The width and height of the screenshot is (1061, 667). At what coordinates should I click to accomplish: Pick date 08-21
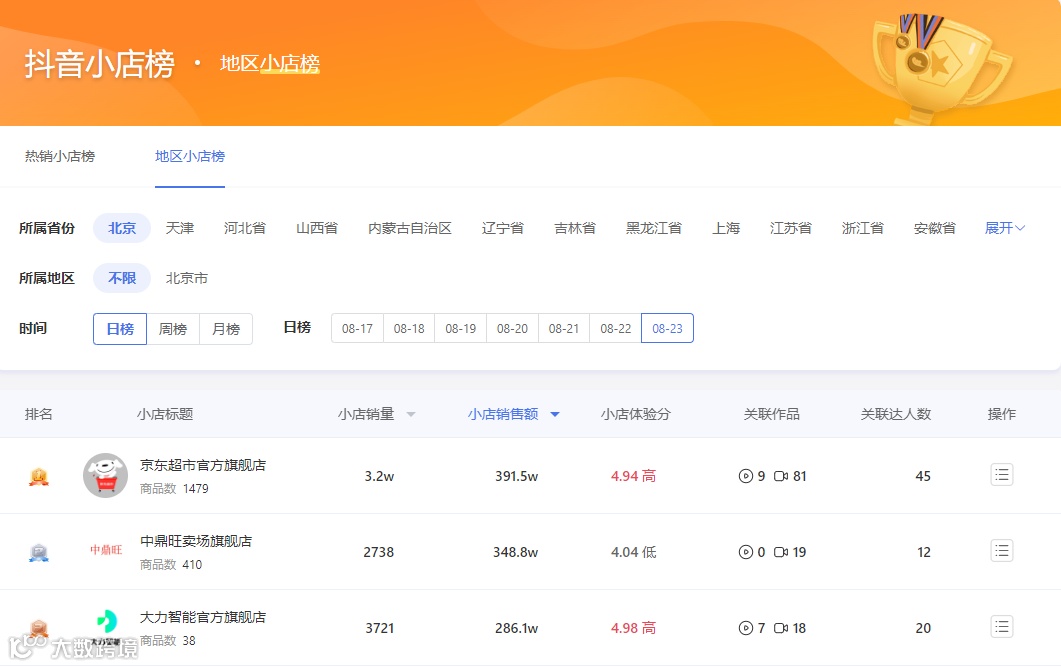pos(564,328)
